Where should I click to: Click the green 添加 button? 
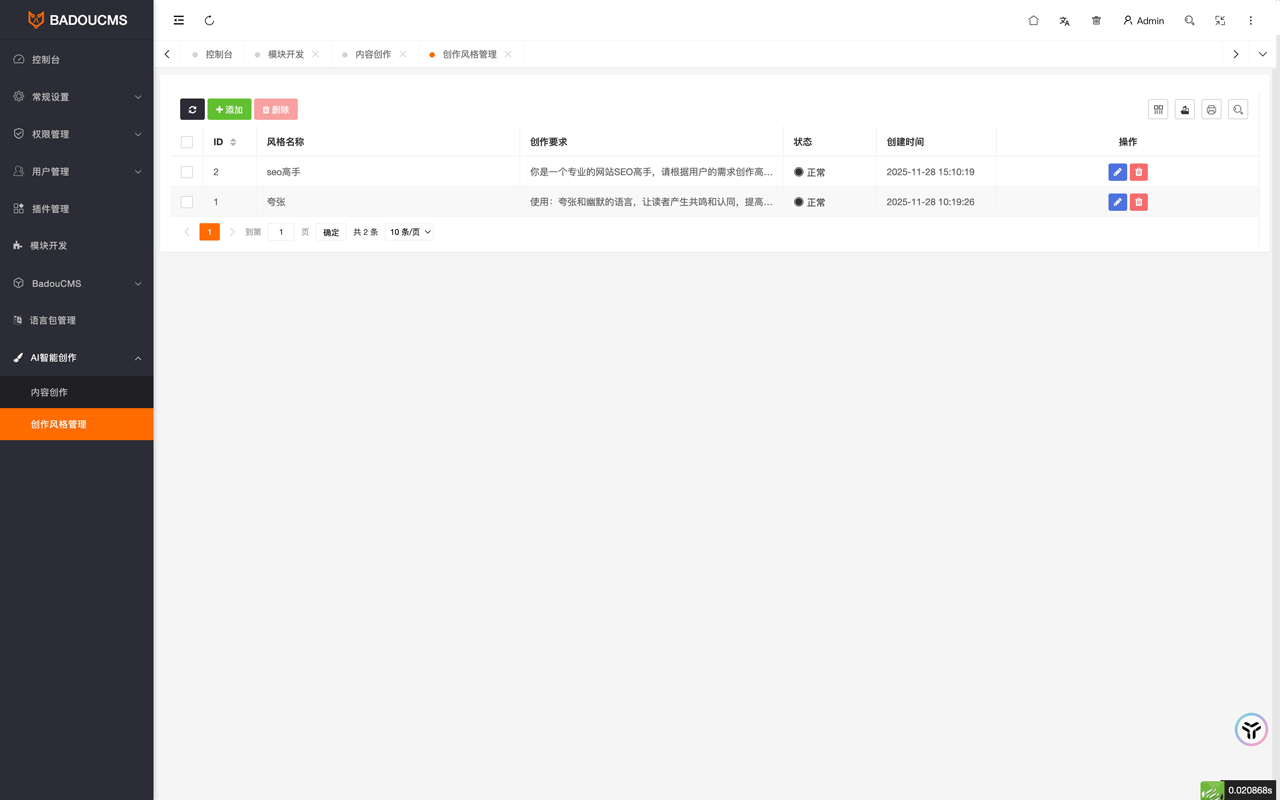[x=229, y=109]
